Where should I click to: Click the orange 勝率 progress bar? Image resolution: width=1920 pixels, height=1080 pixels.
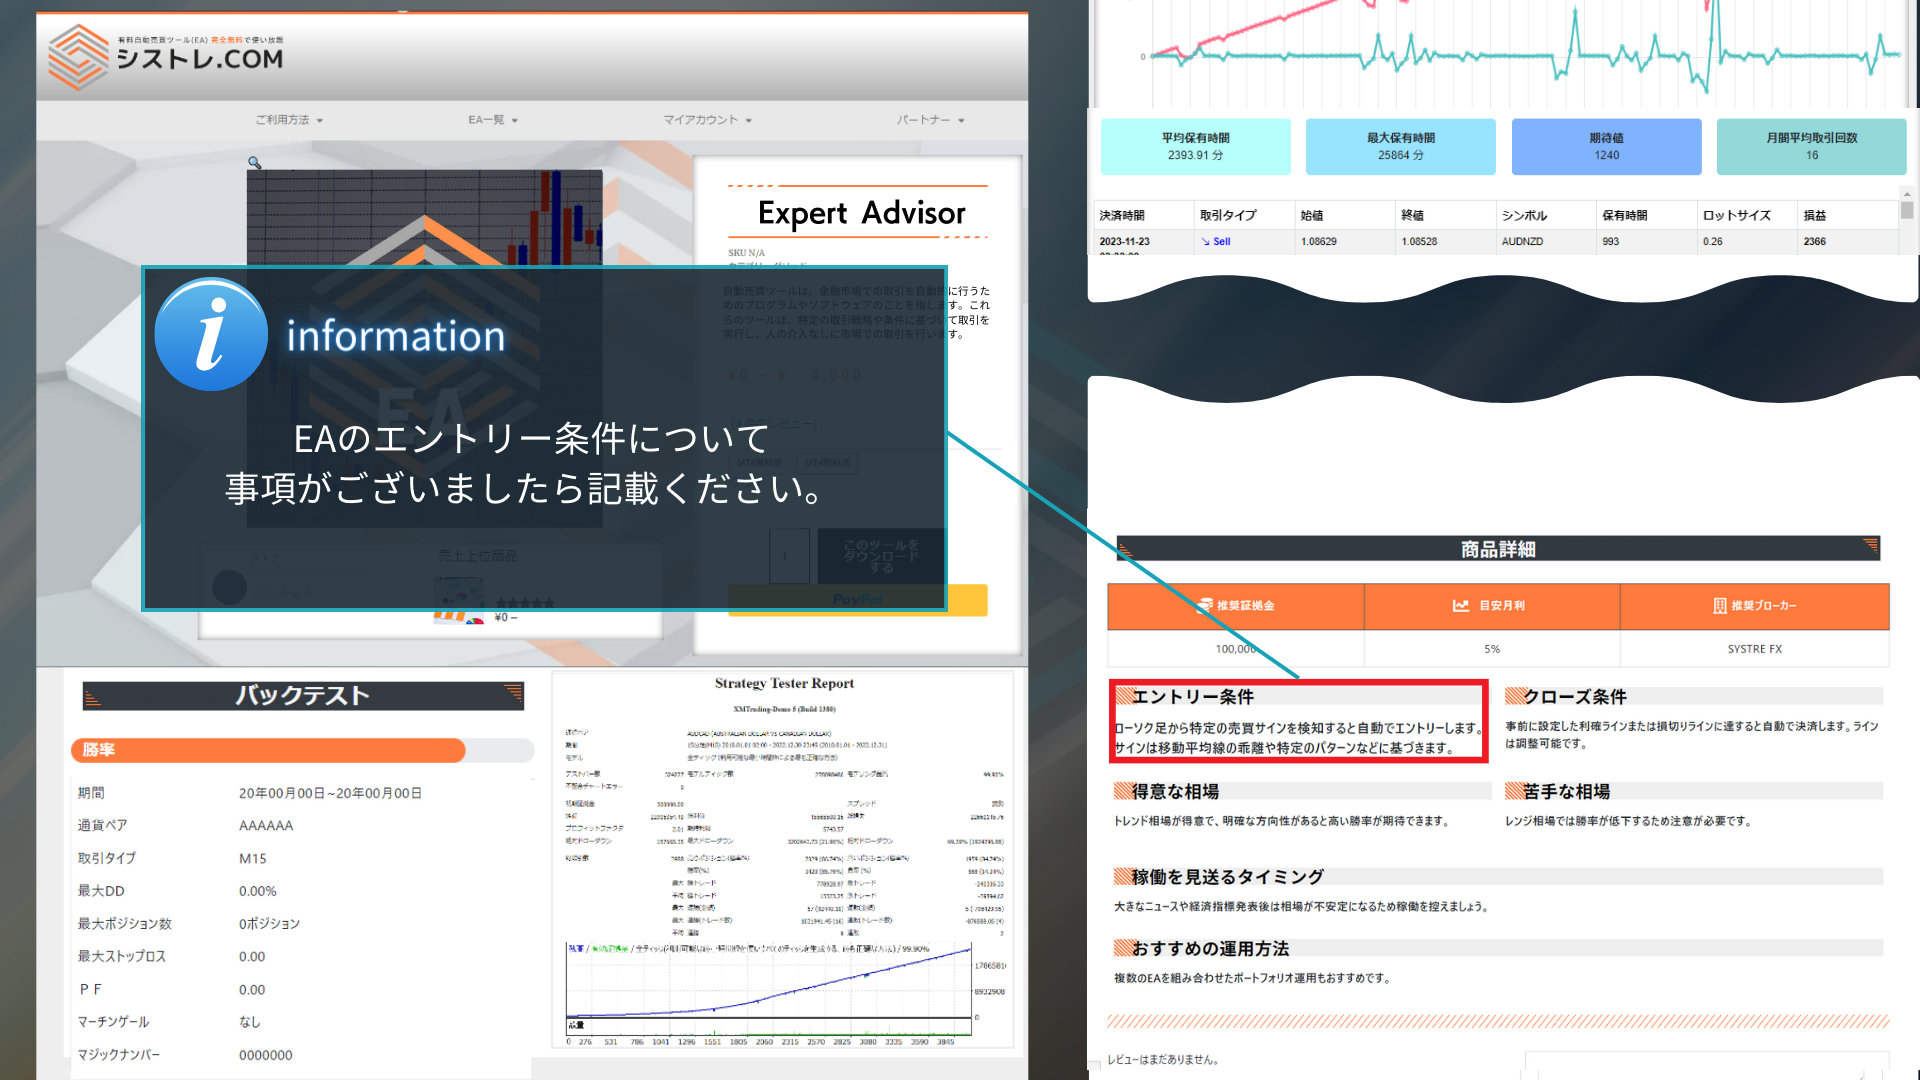pyautogui.click(x=268, y=750)
